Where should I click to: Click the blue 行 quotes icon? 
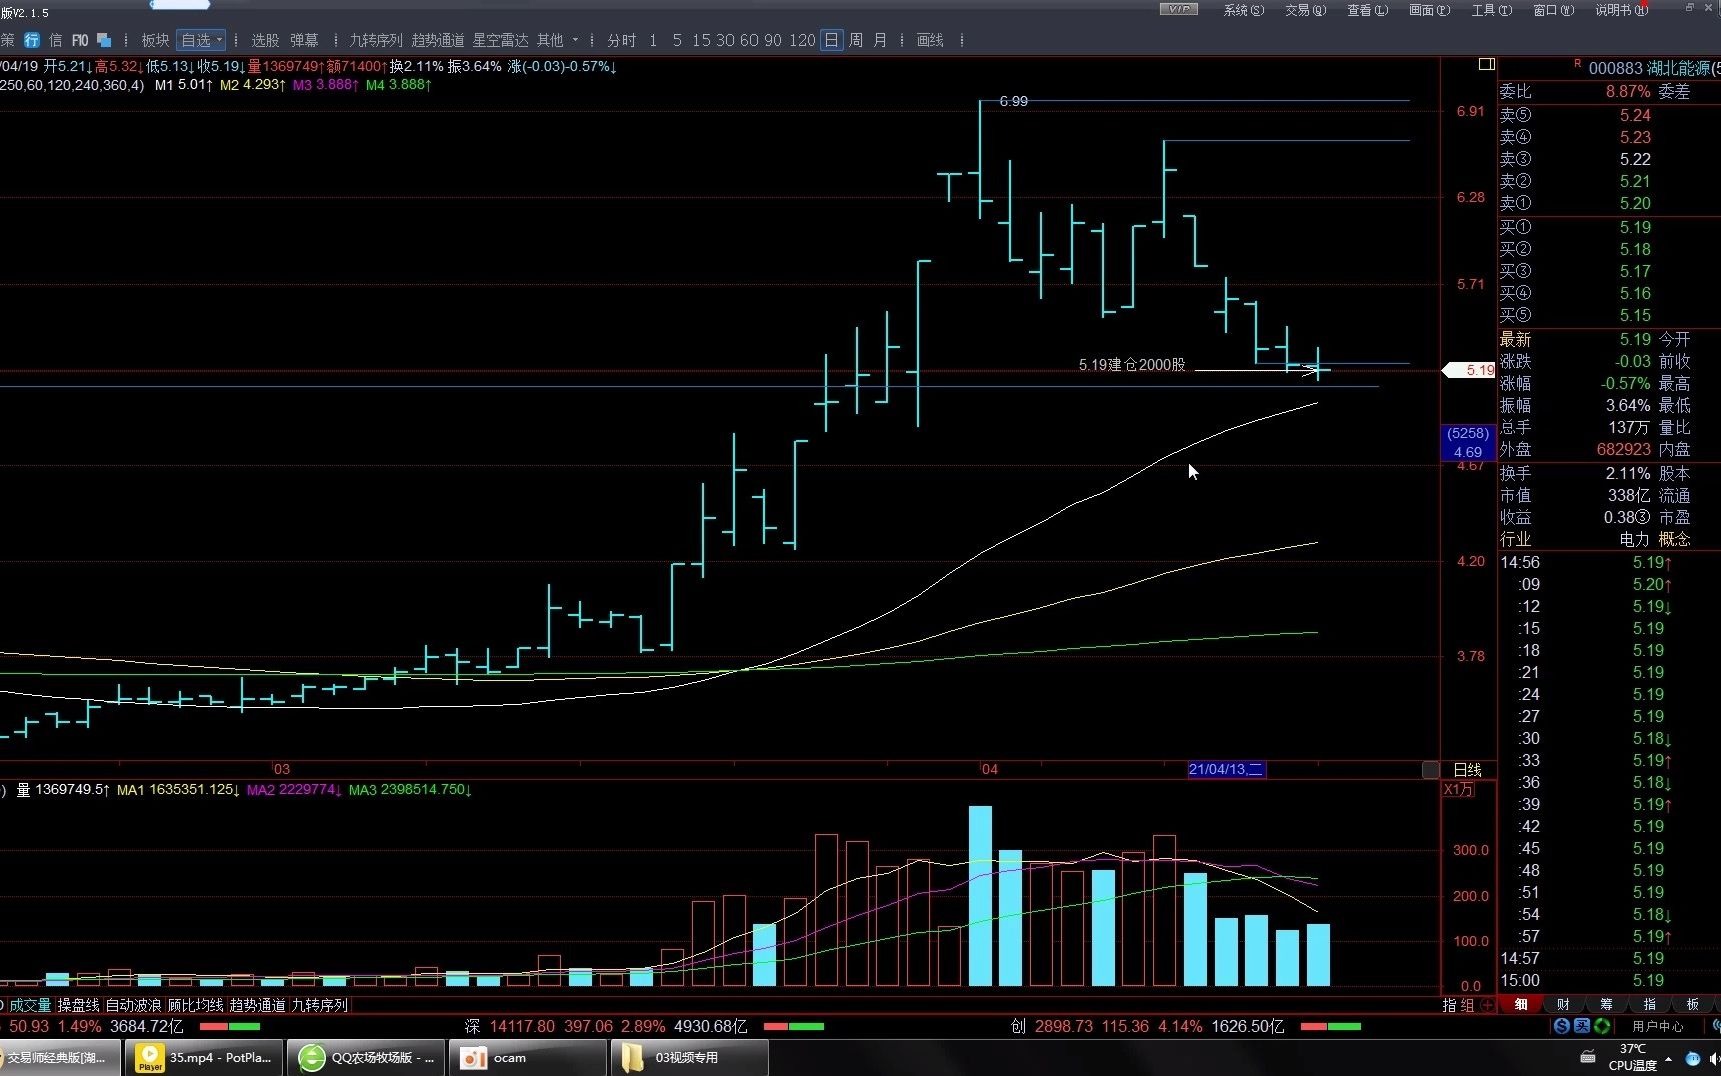pyautogui.click(x=32, y=40)
